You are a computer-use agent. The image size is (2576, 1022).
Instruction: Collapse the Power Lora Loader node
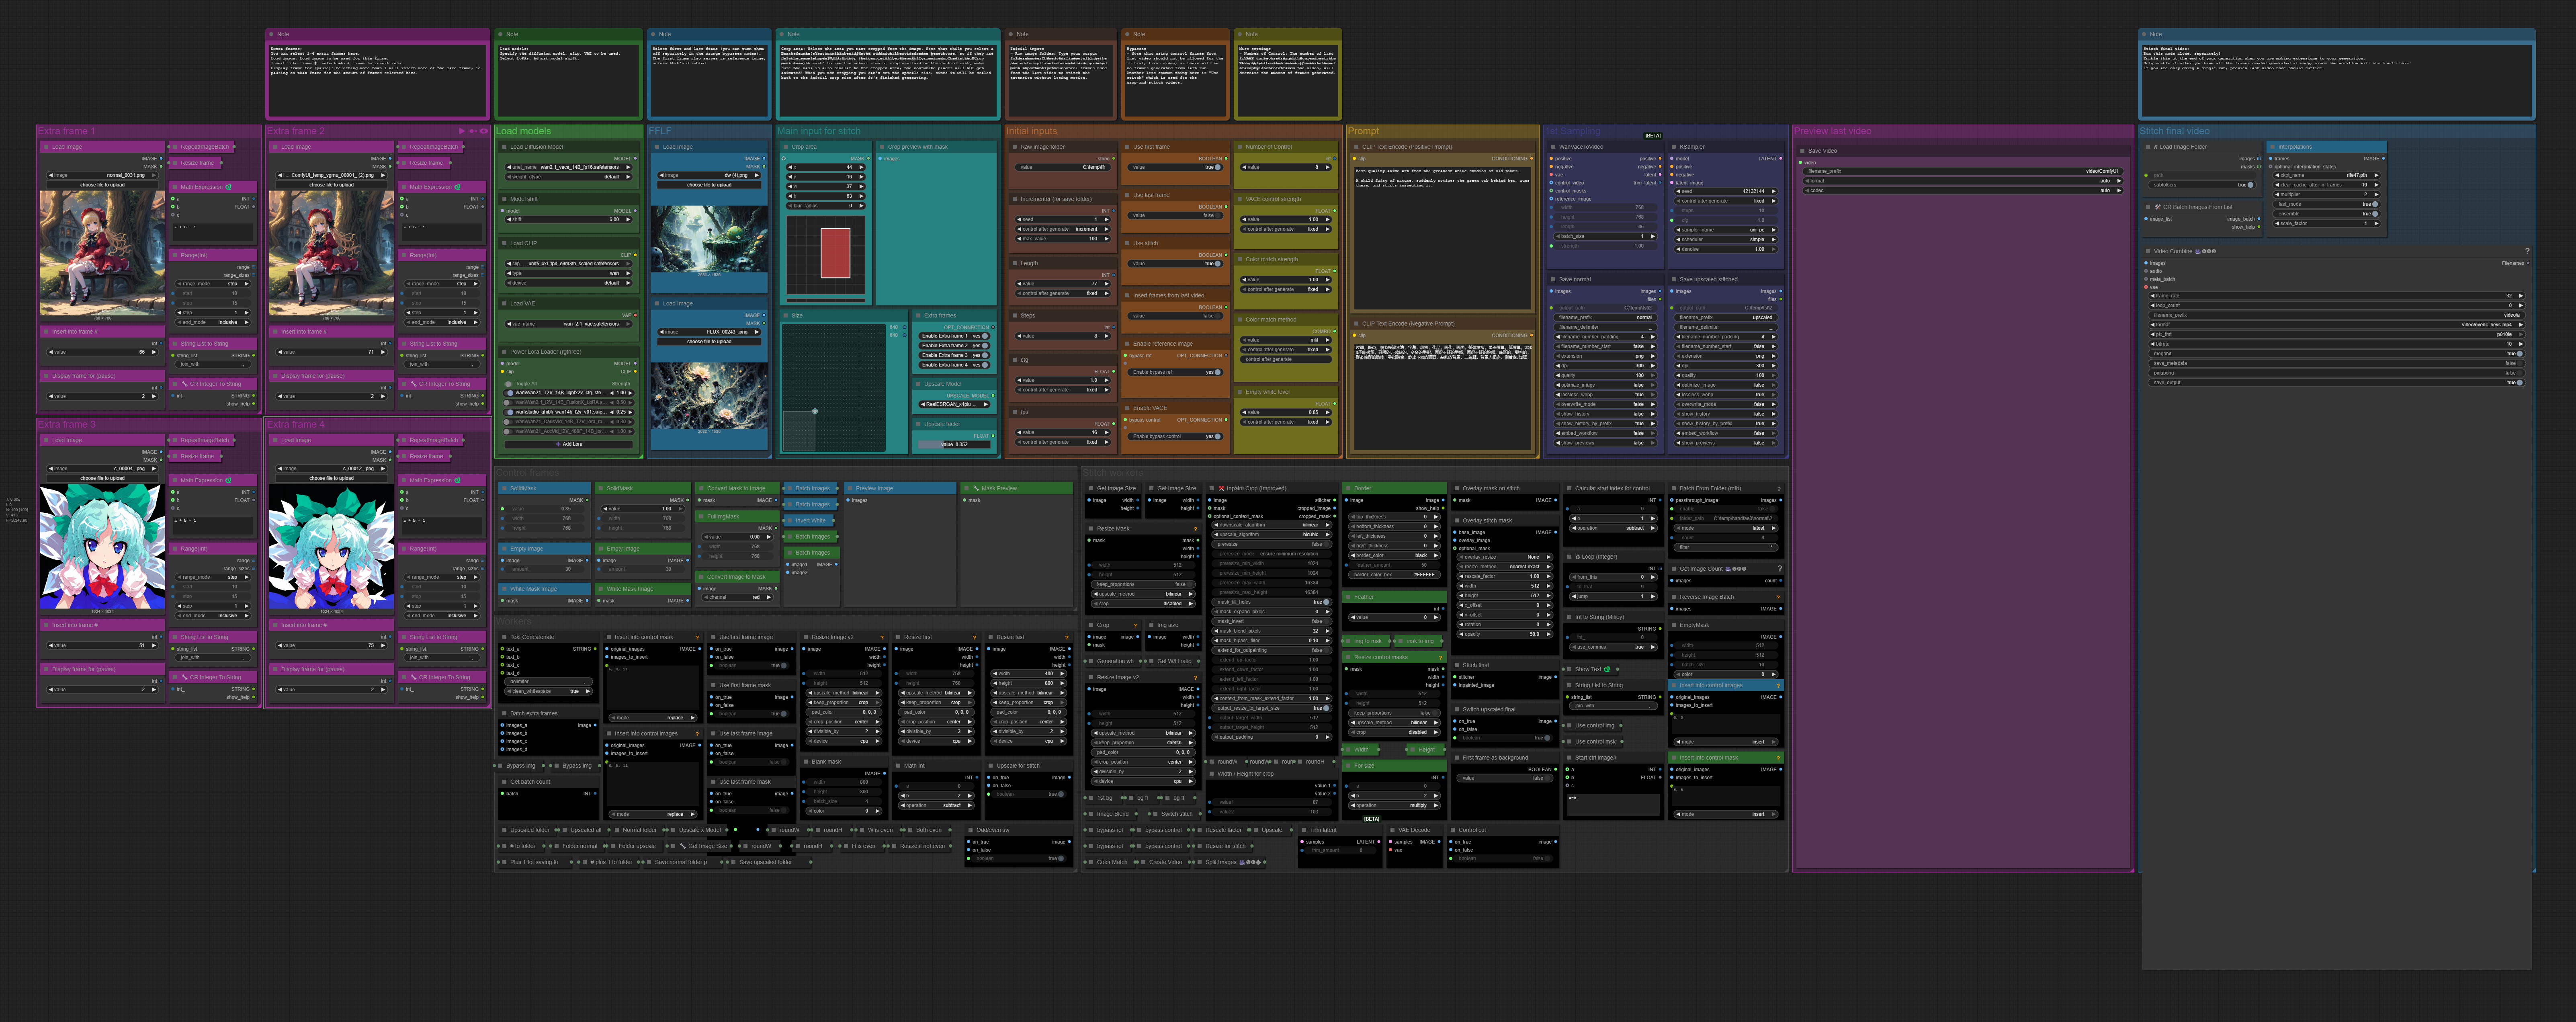tap(504, 352)
